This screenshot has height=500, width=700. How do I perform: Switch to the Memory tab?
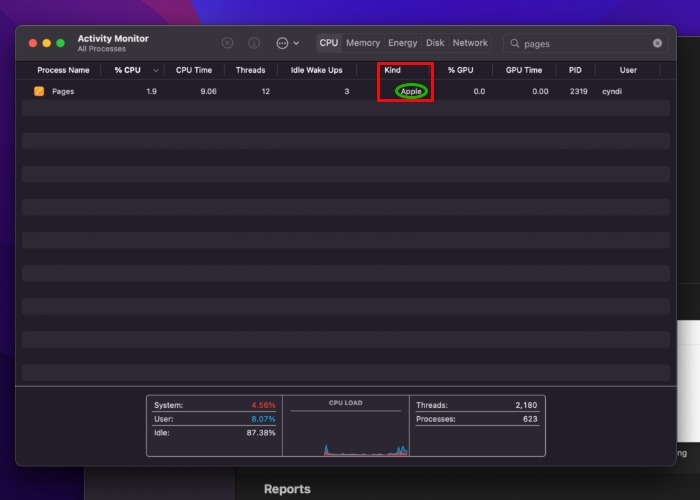363,43
